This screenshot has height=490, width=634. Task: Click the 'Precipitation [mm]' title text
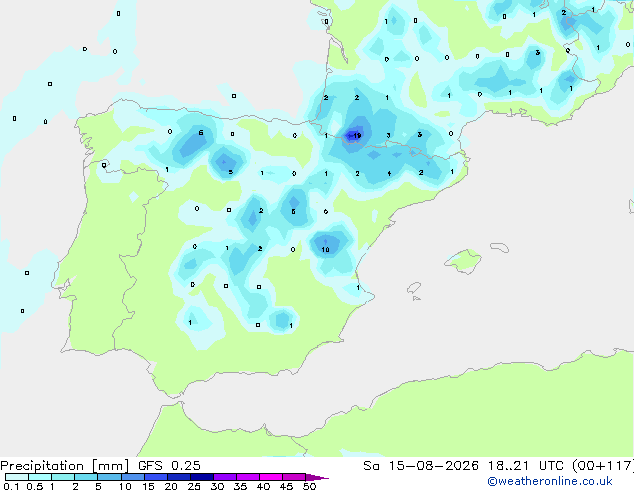pyautogui.click(x=65, y=466)
